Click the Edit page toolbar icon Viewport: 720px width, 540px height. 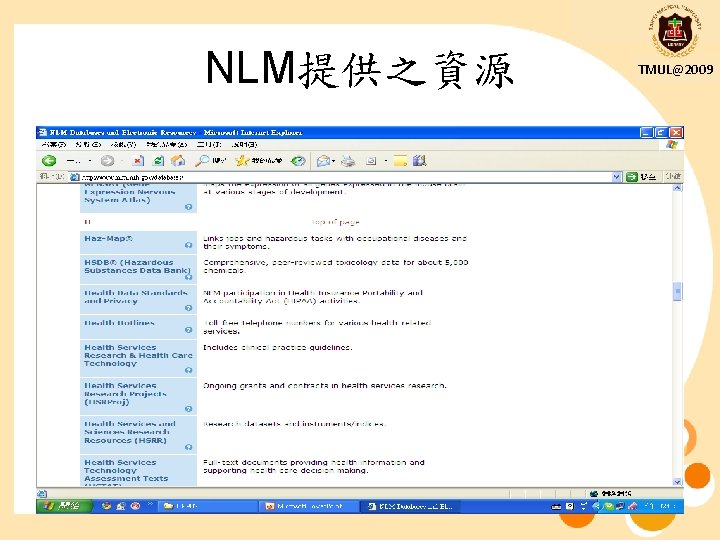pyautogui.click(x=371, y=161)
